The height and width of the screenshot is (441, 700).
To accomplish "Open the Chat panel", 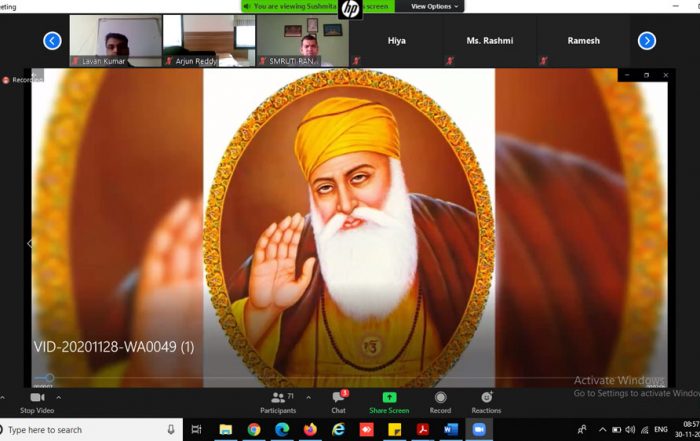I will 338,403.
